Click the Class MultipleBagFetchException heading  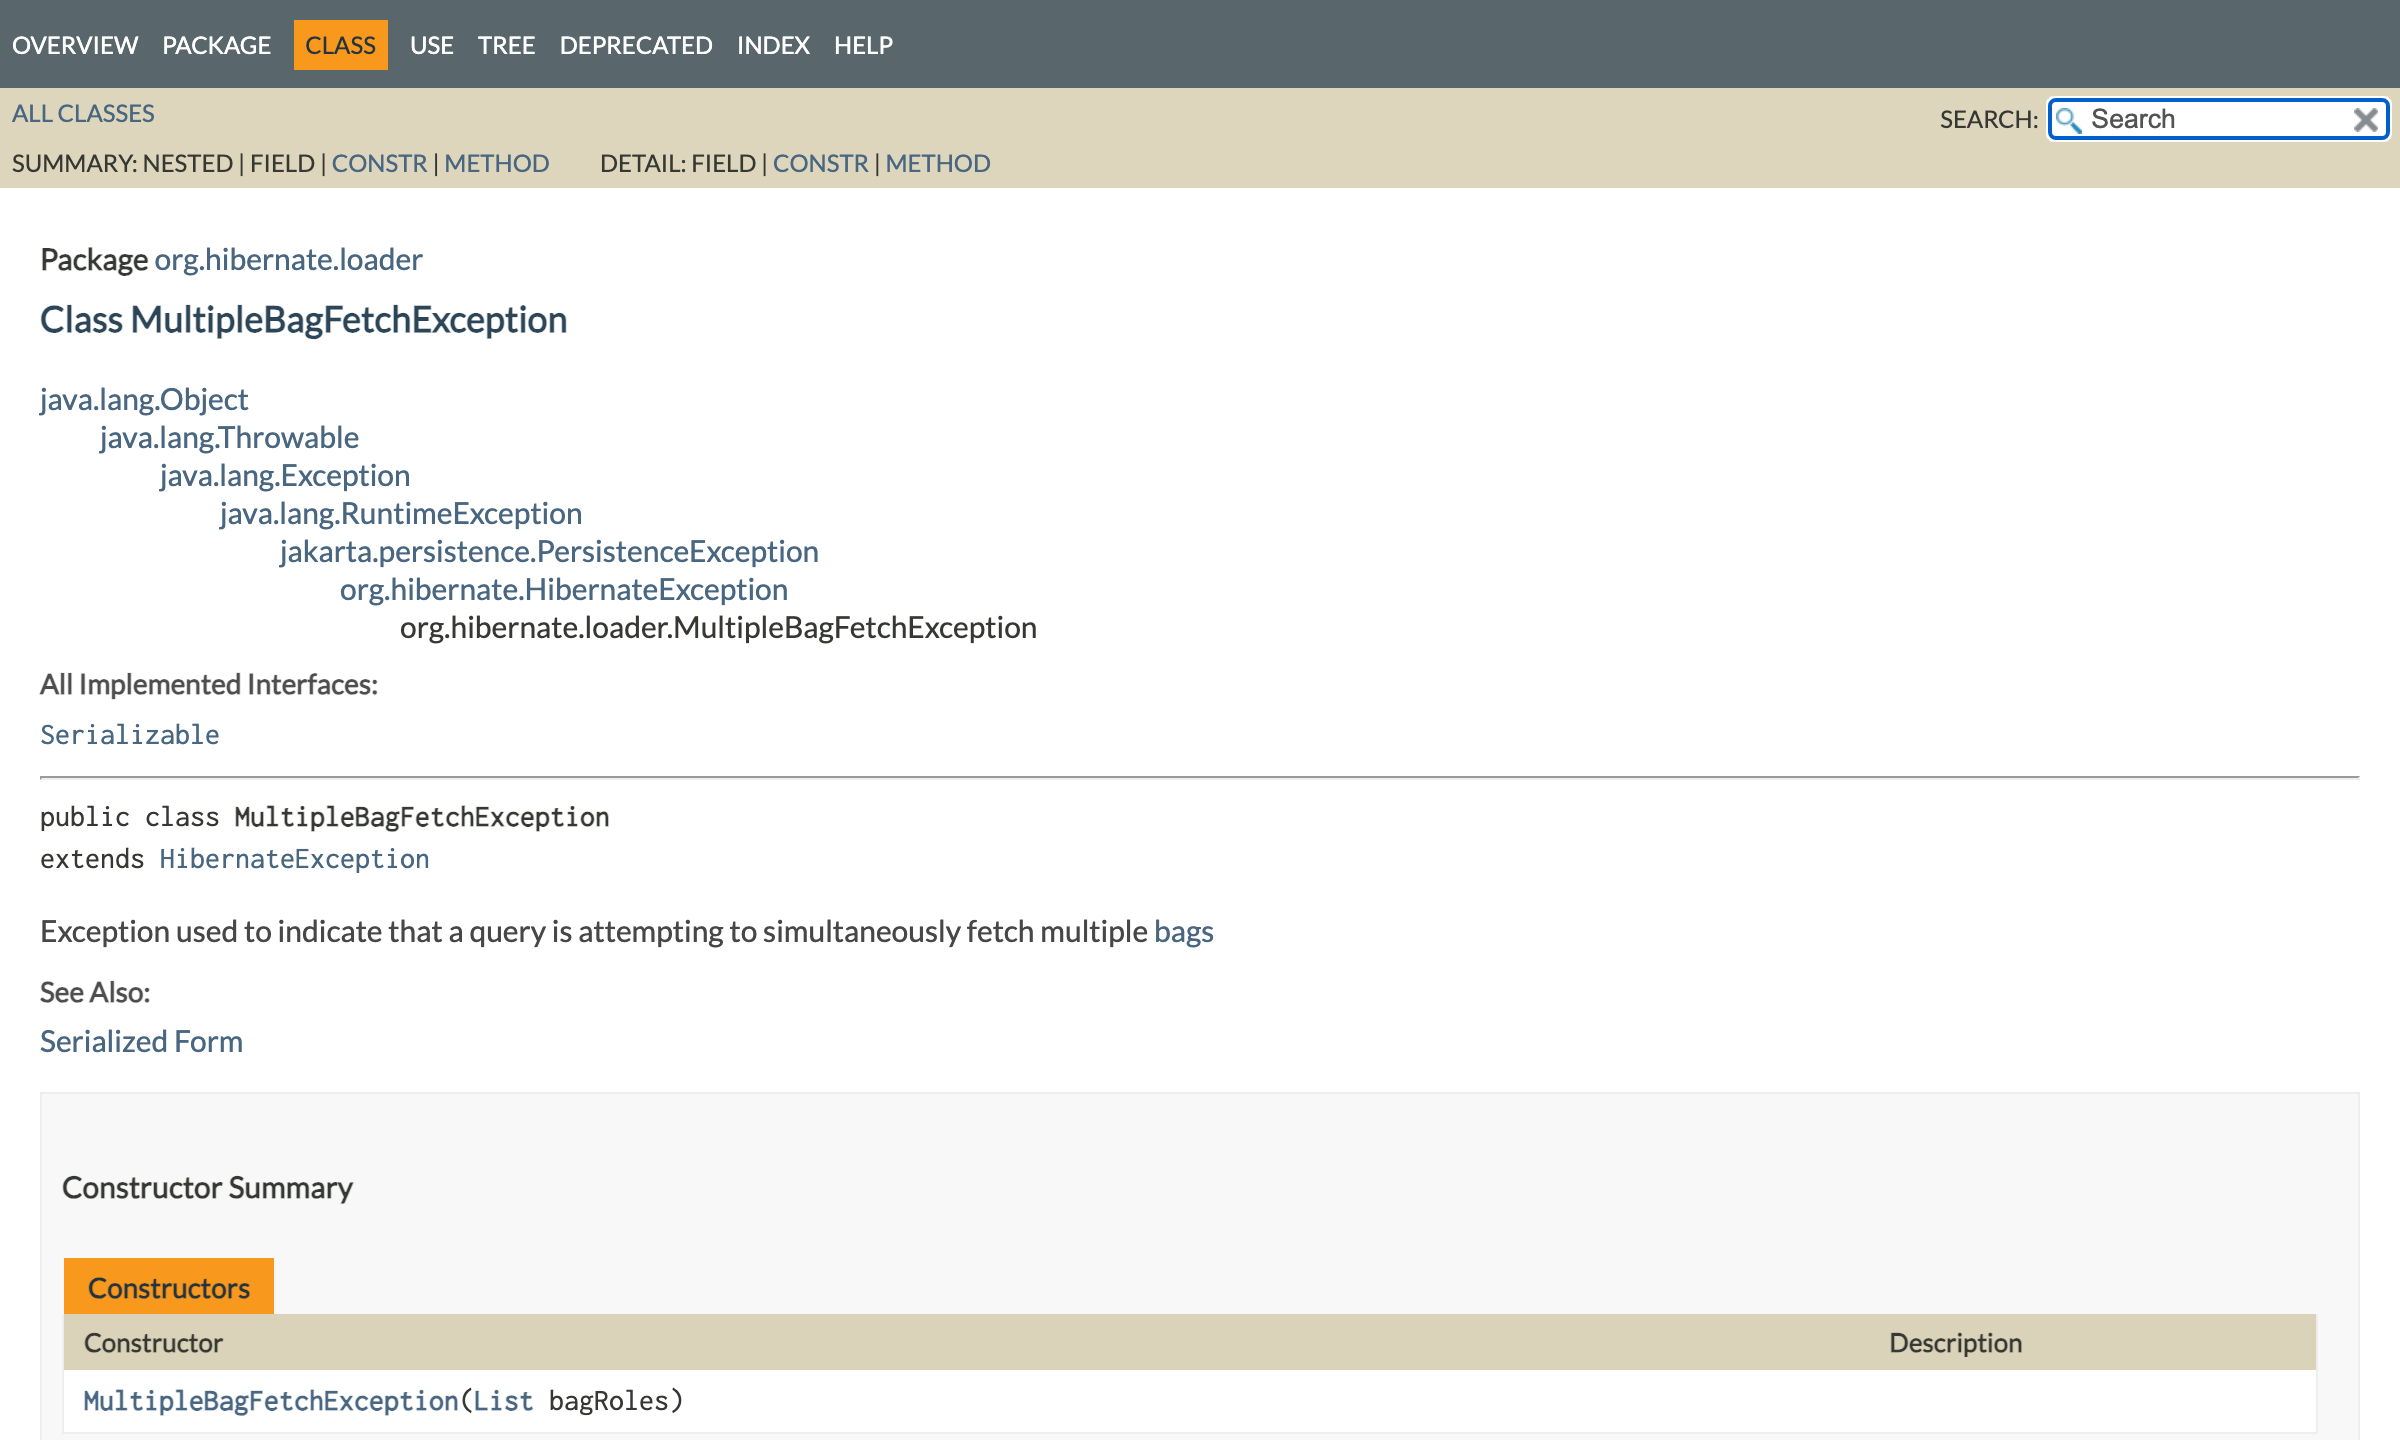(303, 320)
